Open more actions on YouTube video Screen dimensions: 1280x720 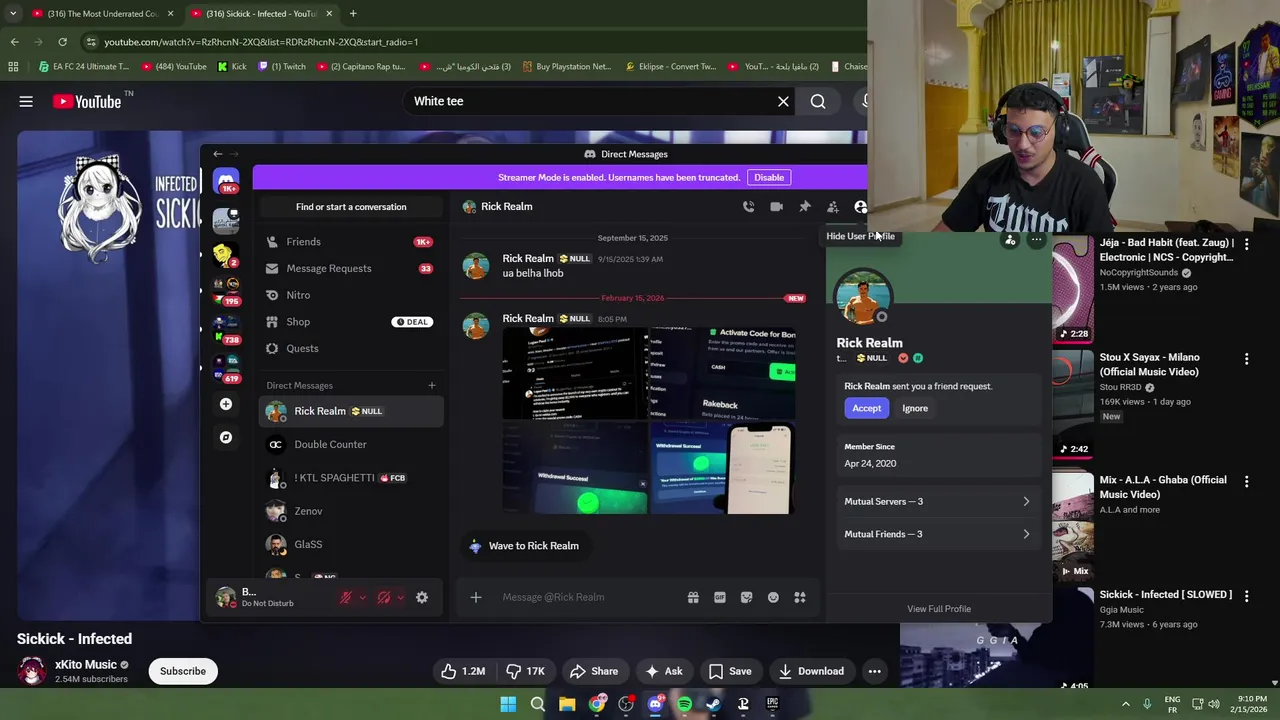pos(874,671)
